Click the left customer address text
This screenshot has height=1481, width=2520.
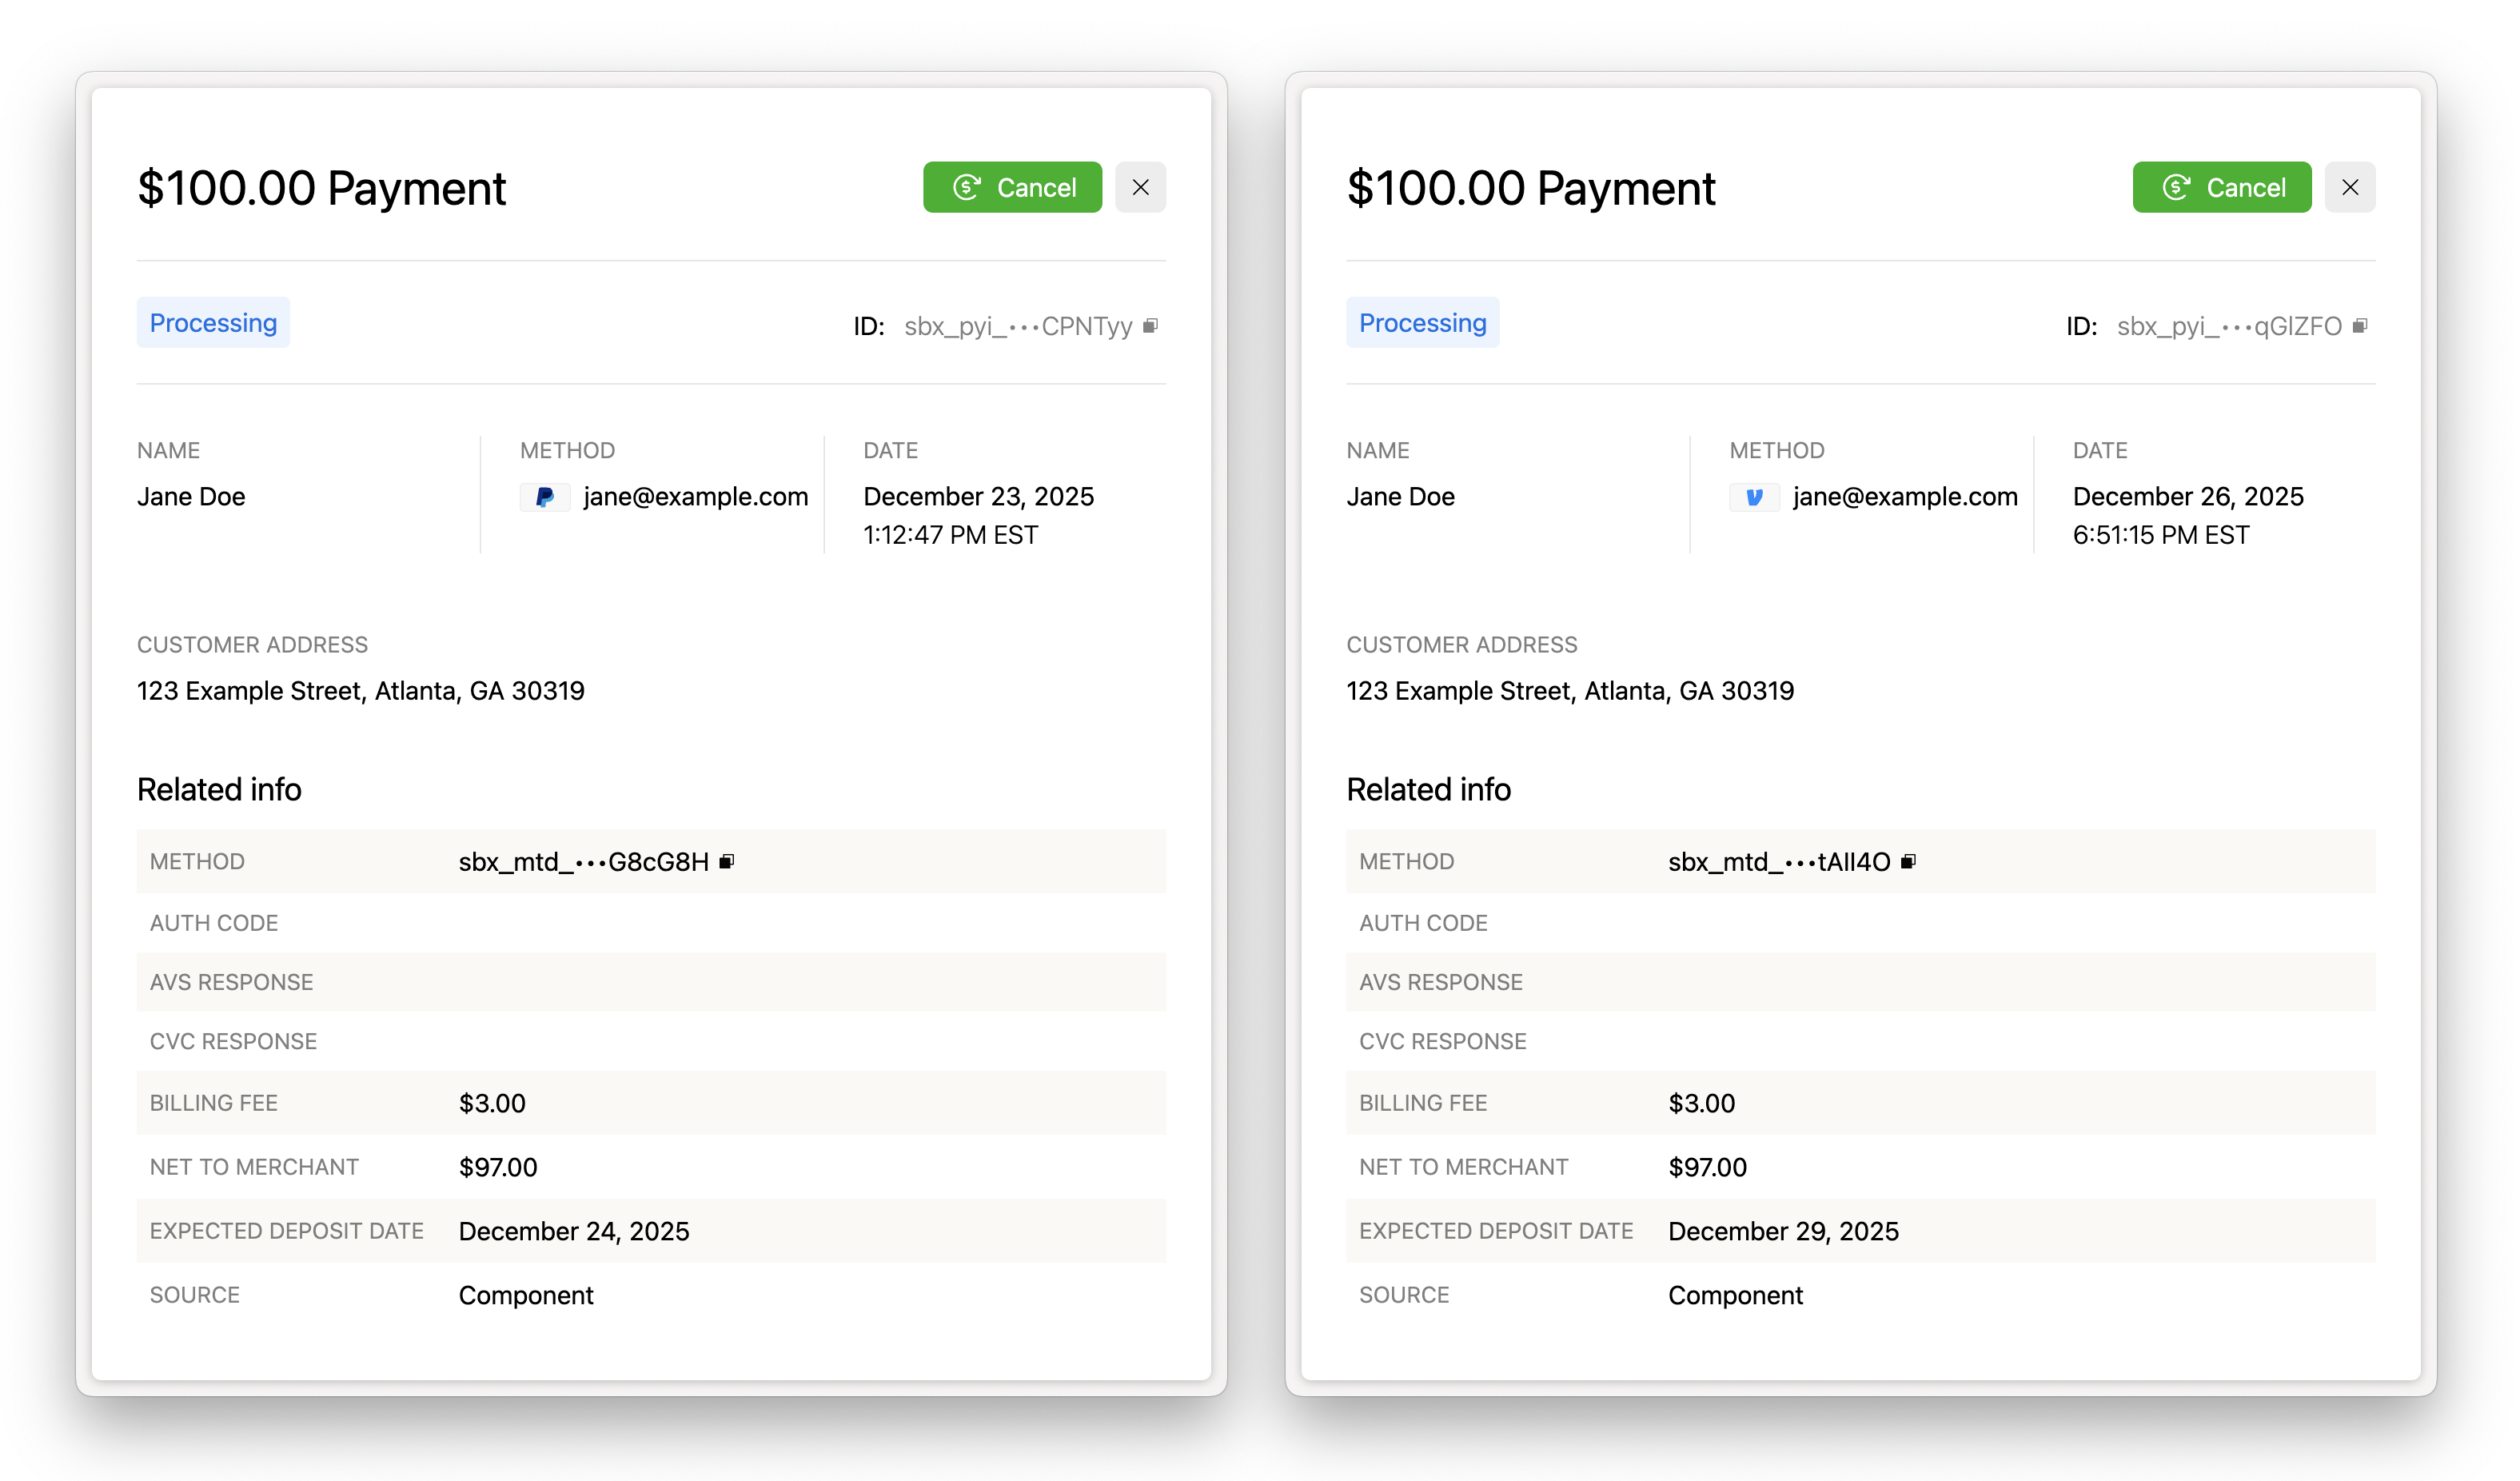360,691
